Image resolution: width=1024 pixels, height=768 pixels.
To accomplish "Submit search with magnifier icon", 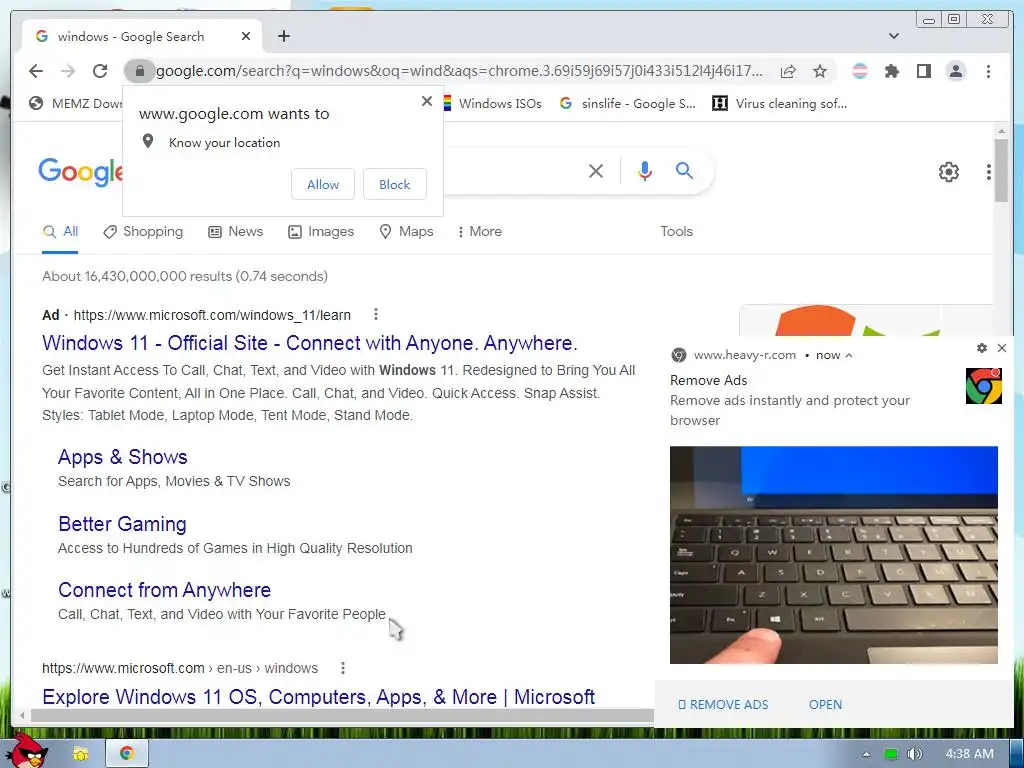I will point(684,171).
